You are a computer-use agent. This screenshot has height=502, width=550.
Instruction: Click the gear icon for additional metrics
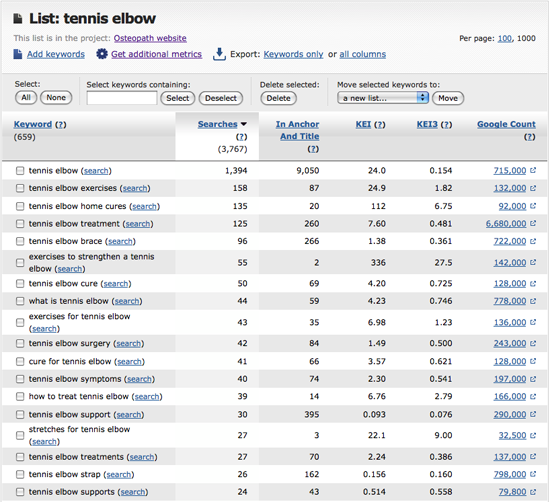point(102,54)
